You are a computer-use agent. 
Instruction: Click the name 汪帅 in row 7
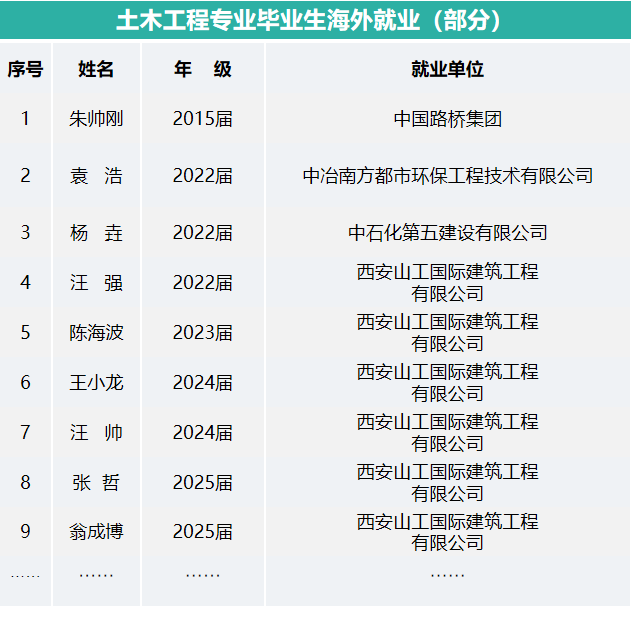[x=96, y=433]
